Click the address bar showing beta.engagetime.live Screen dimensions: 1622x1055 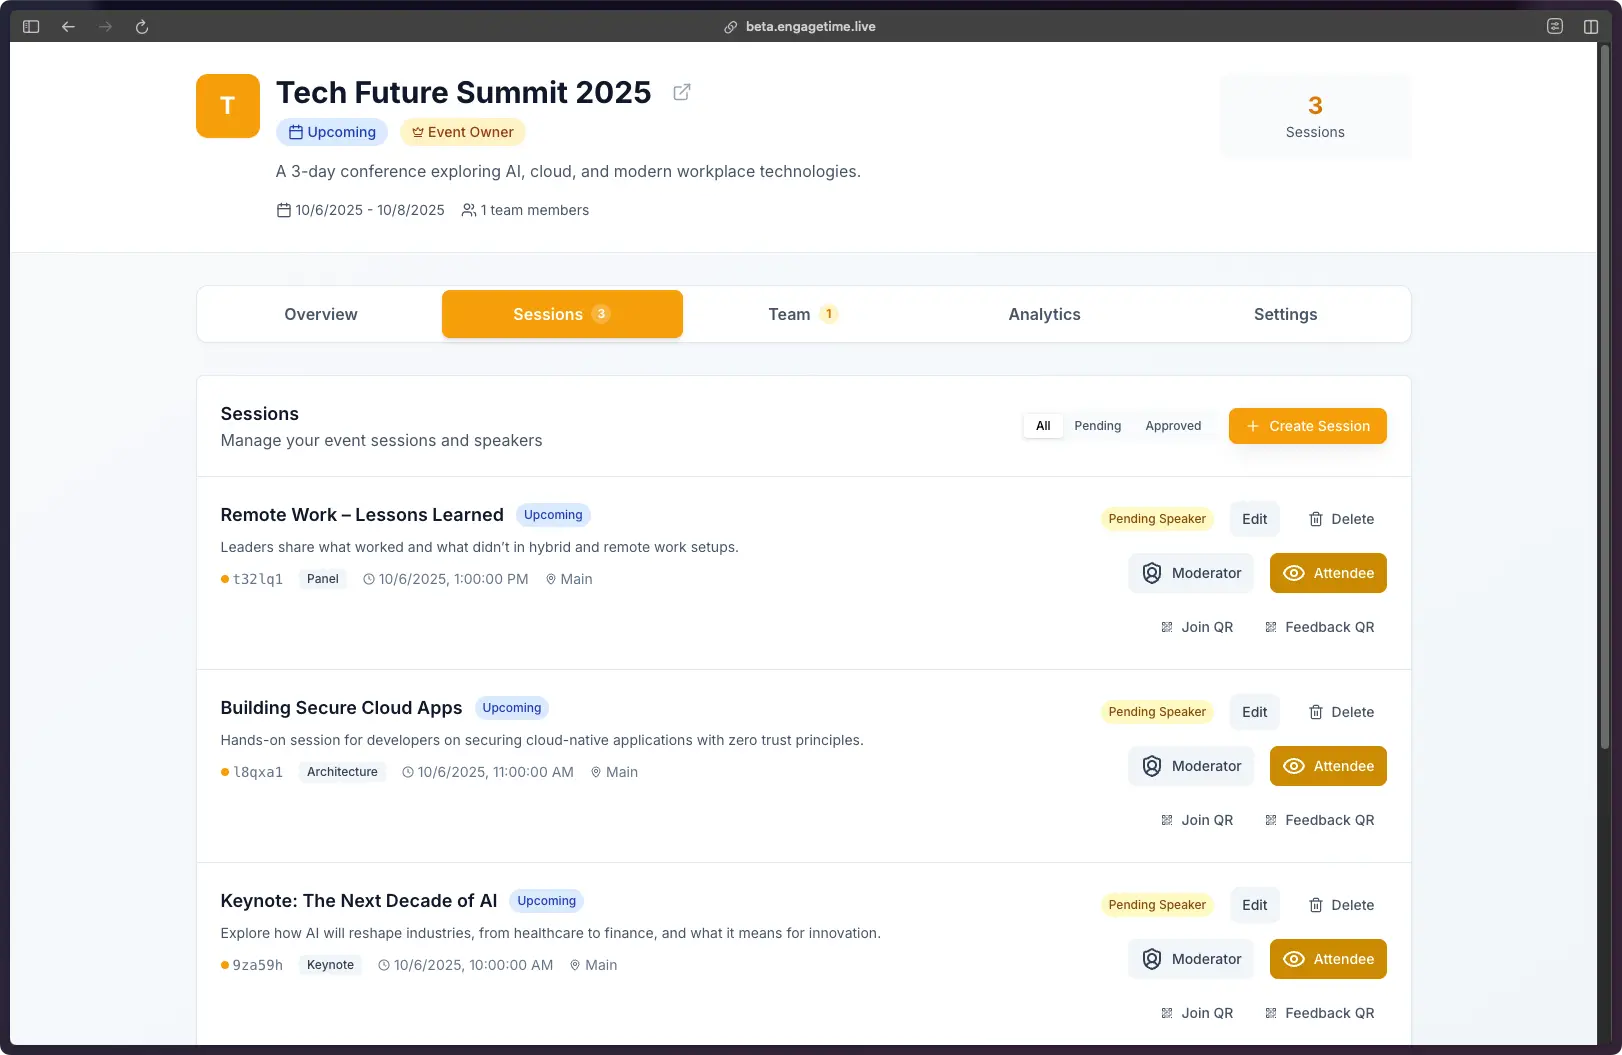[x=810, y=26]
